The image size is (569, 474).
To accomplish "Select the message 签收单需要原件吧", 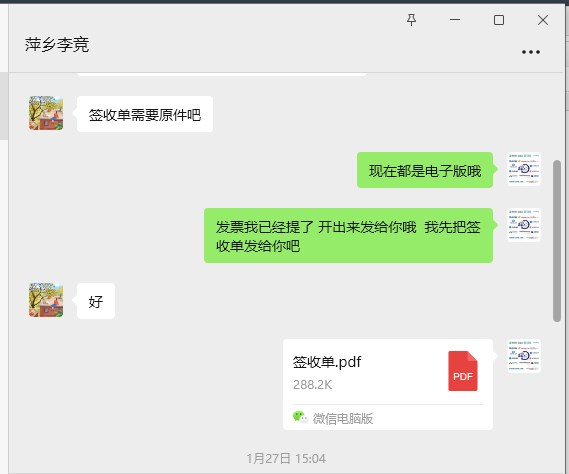I will coord(145,114).
